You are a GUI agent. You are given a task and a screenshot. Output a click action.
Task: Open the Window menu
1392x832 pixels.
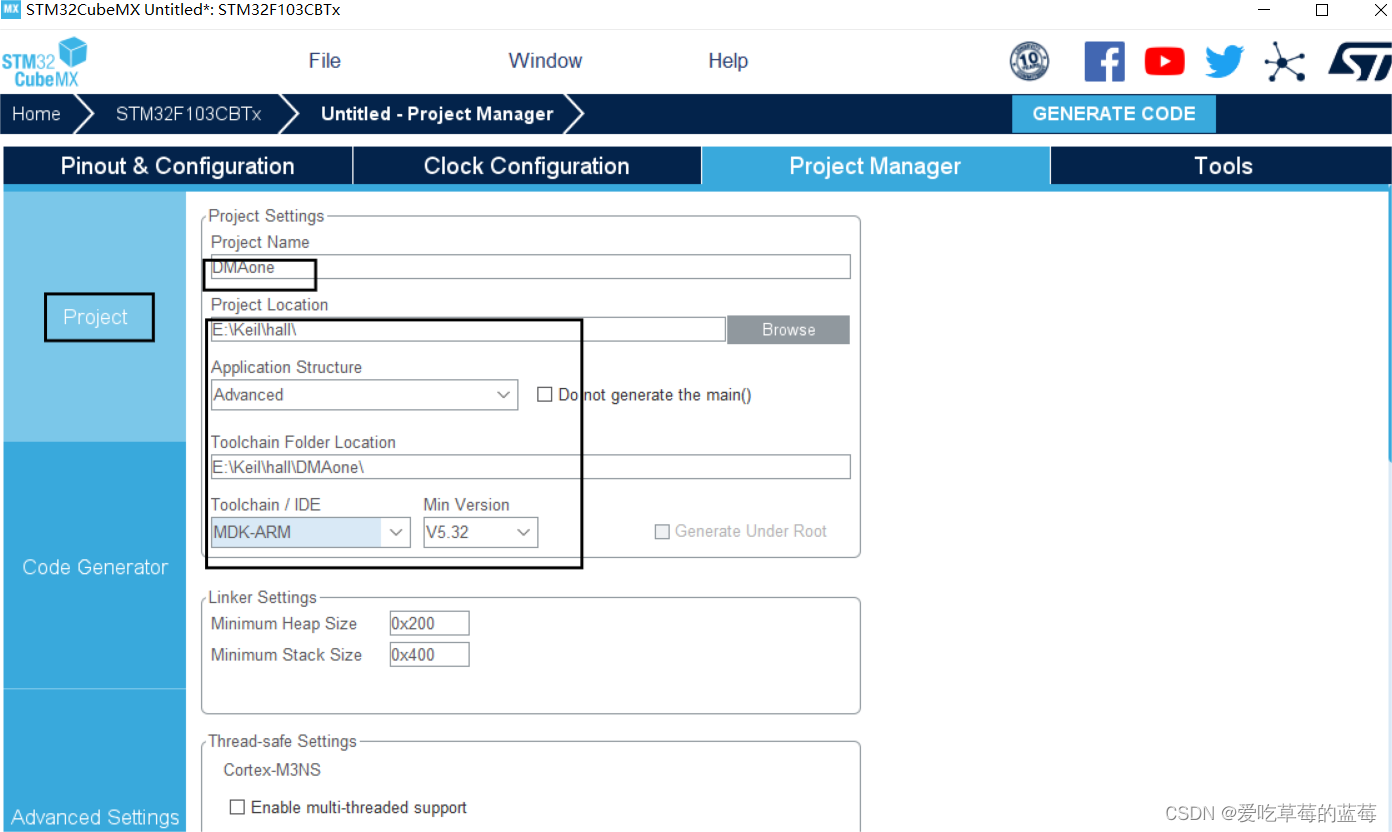545,61
